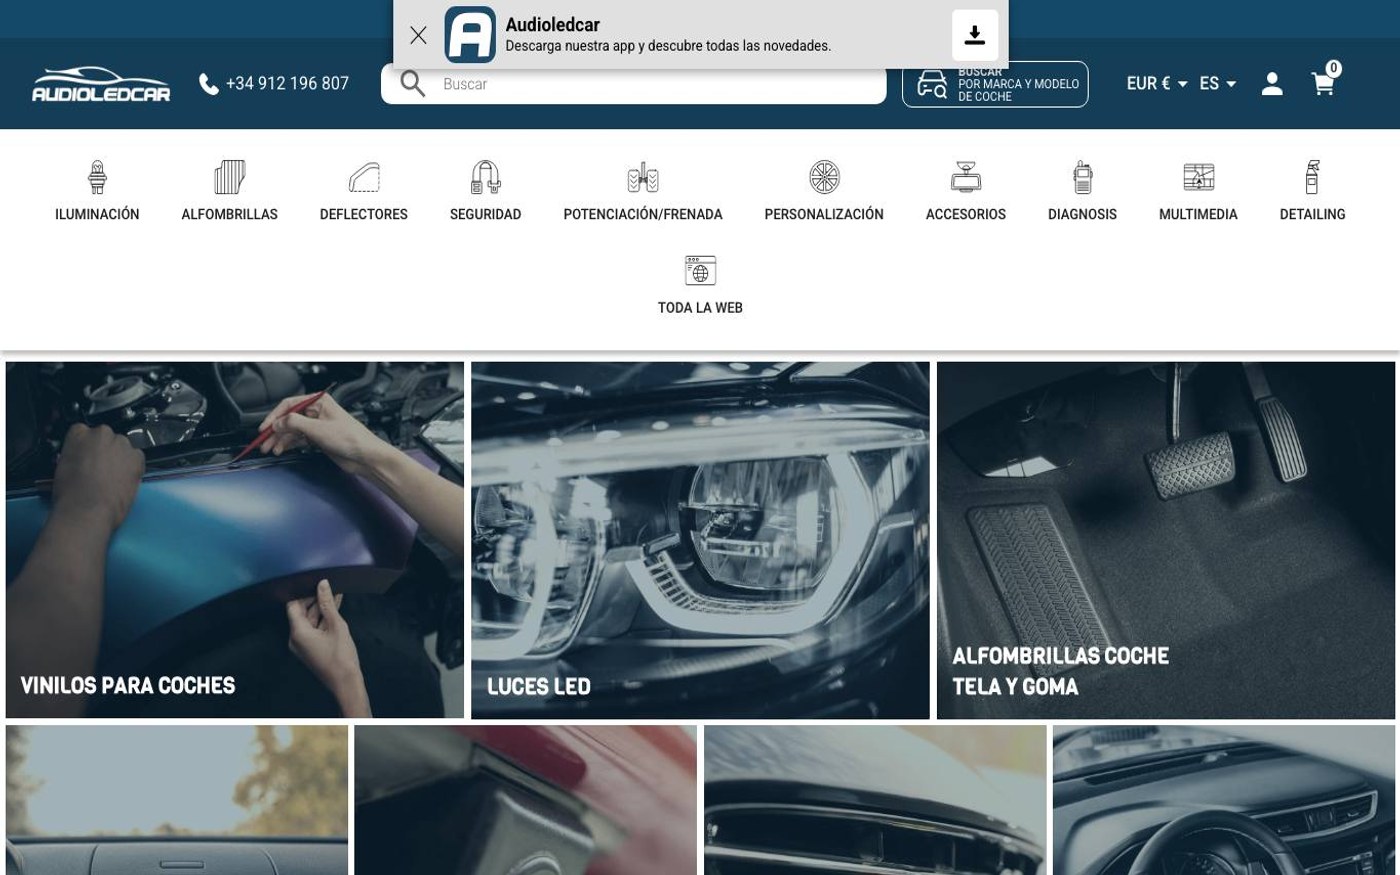The image size is (1400, 875).
Task: Open the Multimedia category label
Action: pyautogui.click(x=1198, y=214)
